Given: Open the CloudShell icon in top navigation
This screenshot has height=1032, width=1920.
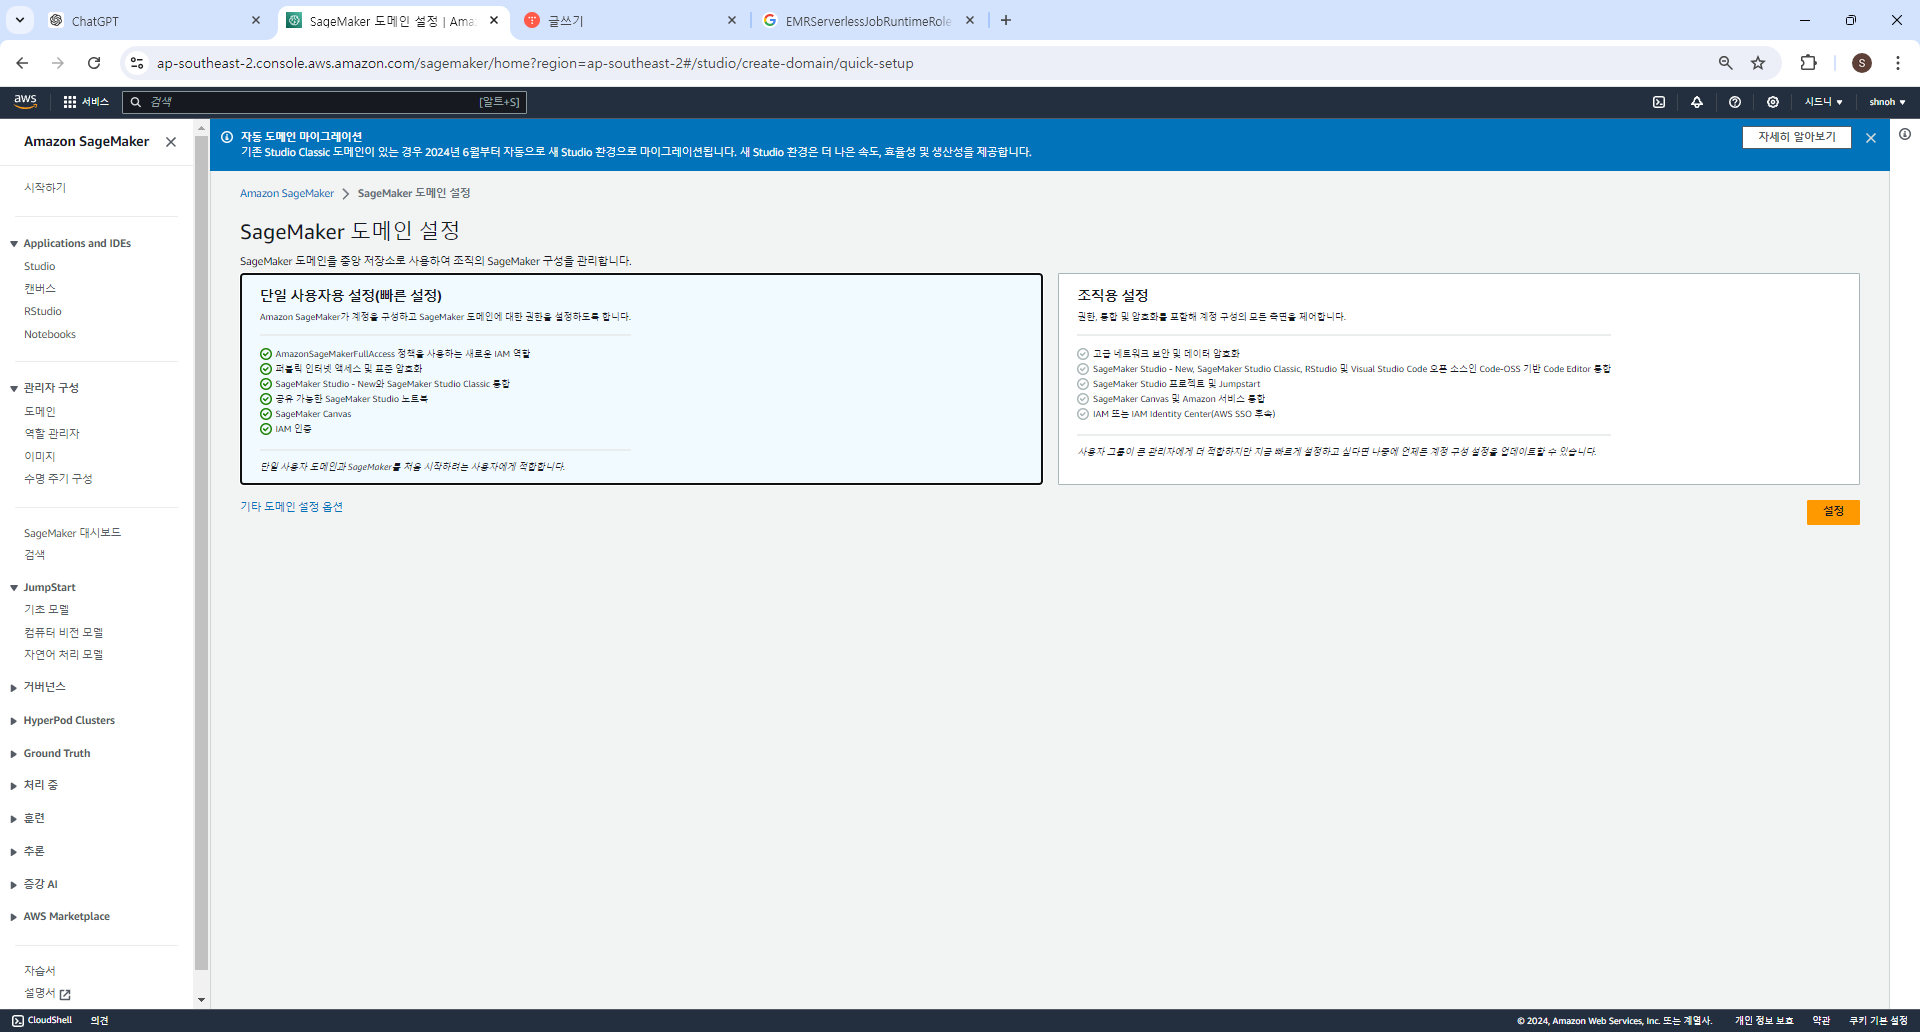Looking at the screenshot, I should pos(1659,102).
